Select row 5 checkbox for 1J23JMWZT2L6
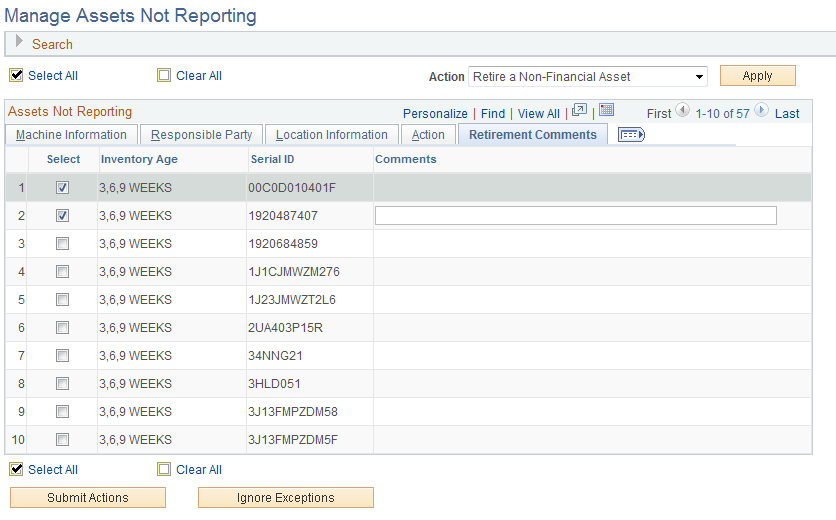836x520 pixels. [62, 300]
